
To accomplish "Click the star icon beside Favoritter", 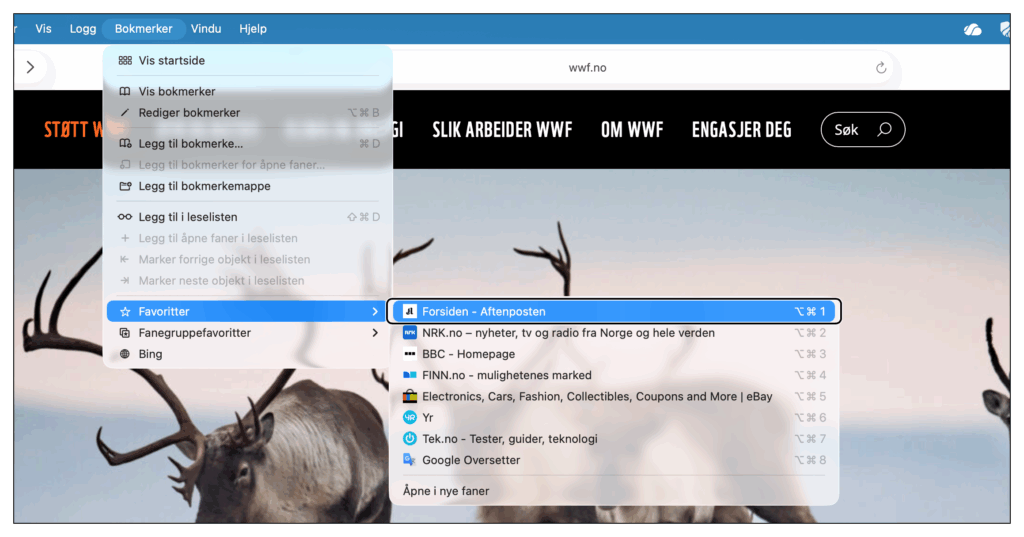I will click(x=125, y=312).
